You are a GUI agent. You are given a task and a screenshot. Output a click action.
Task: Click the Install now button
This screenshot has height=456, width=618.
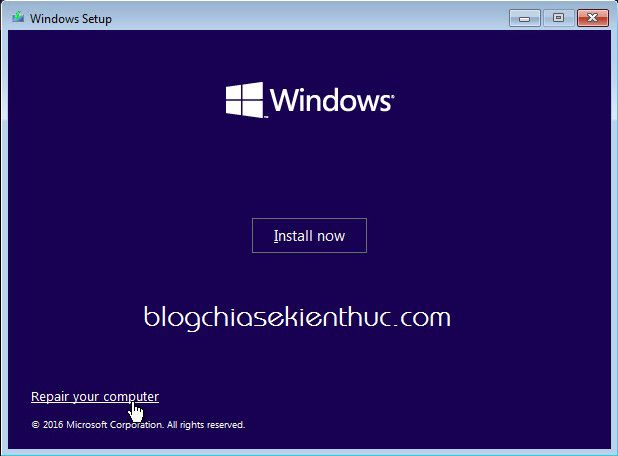point(309,235)
